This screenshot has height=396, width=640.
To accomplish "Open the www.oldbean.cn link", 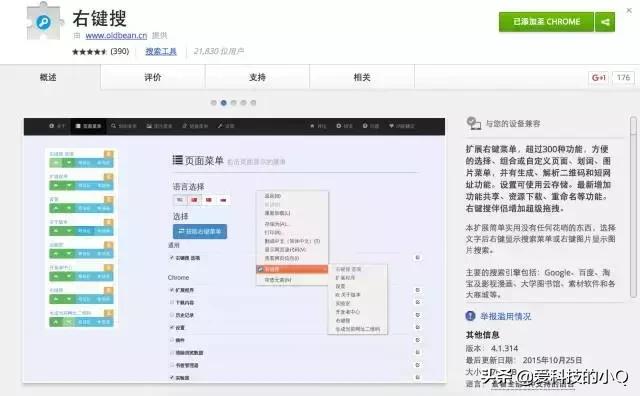I will click(116, 36).
